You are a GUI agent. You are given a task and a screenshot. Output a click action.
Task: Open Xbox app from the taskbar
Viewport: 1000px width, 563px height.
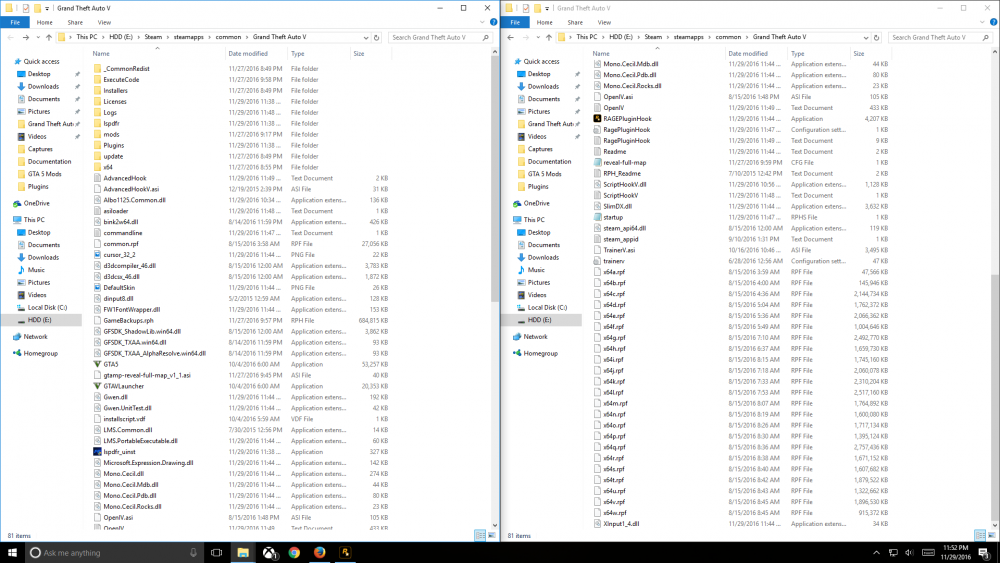(x=268, y=553)
